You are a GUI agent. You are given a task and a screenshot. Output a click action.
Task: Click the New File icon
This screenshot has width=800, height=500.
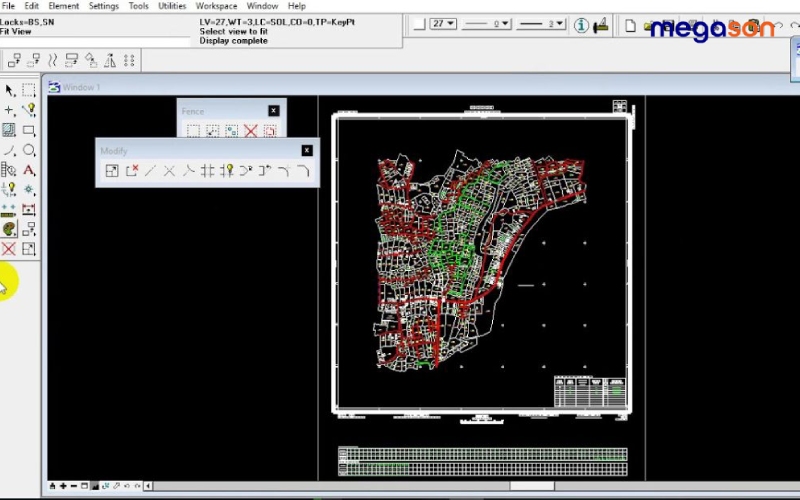coord(631,25)
